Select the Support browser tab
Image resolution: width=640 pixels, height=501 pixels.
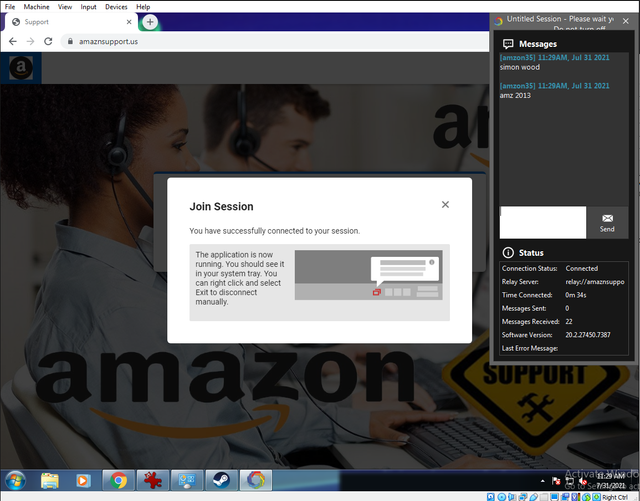tap(69, 22)
